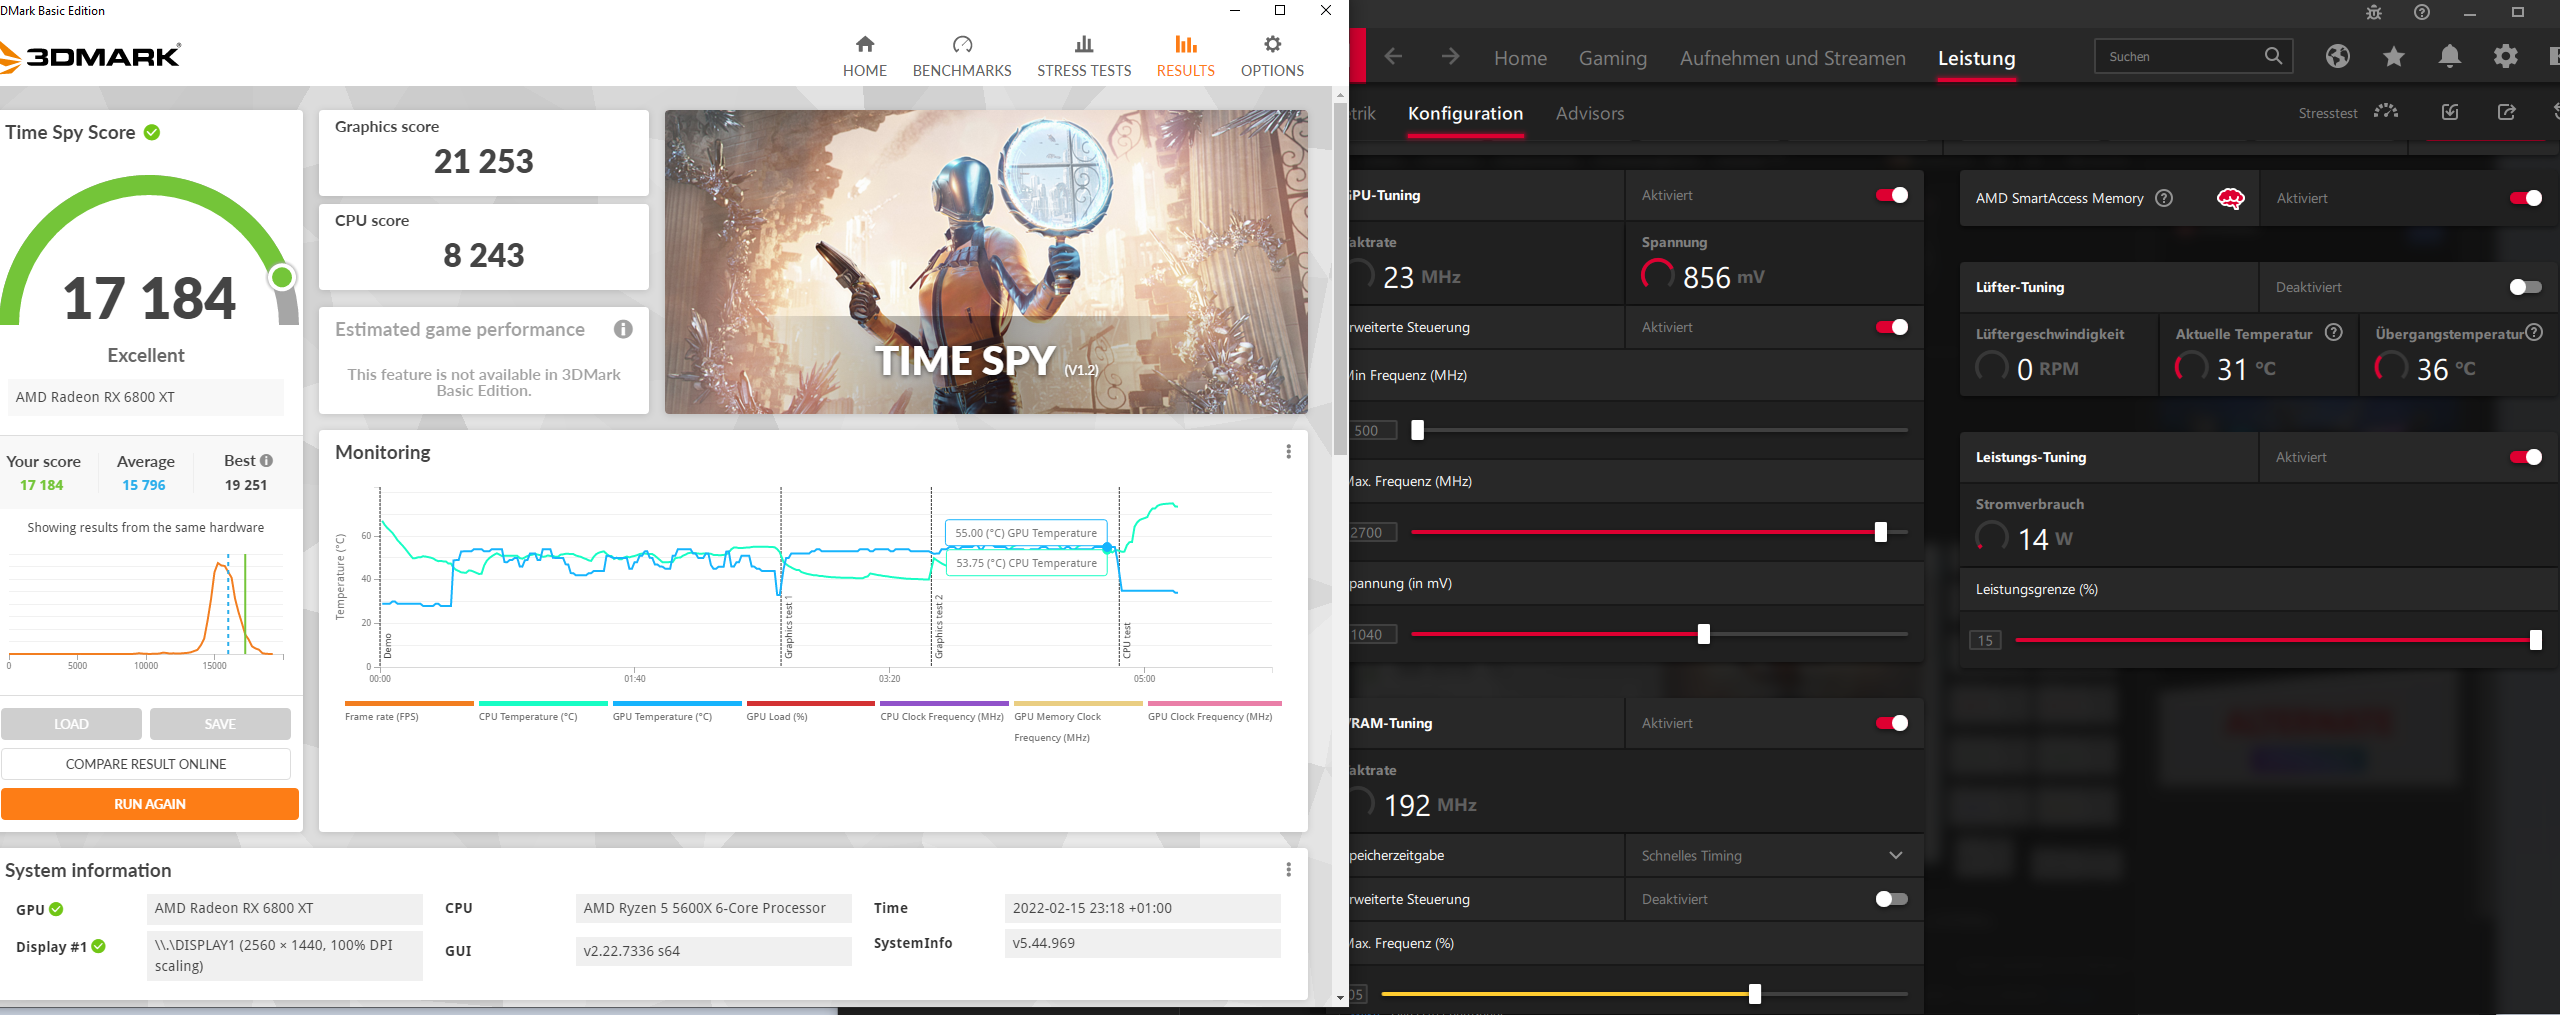Go forward using the AMD forward arrow

[1450, 57]
